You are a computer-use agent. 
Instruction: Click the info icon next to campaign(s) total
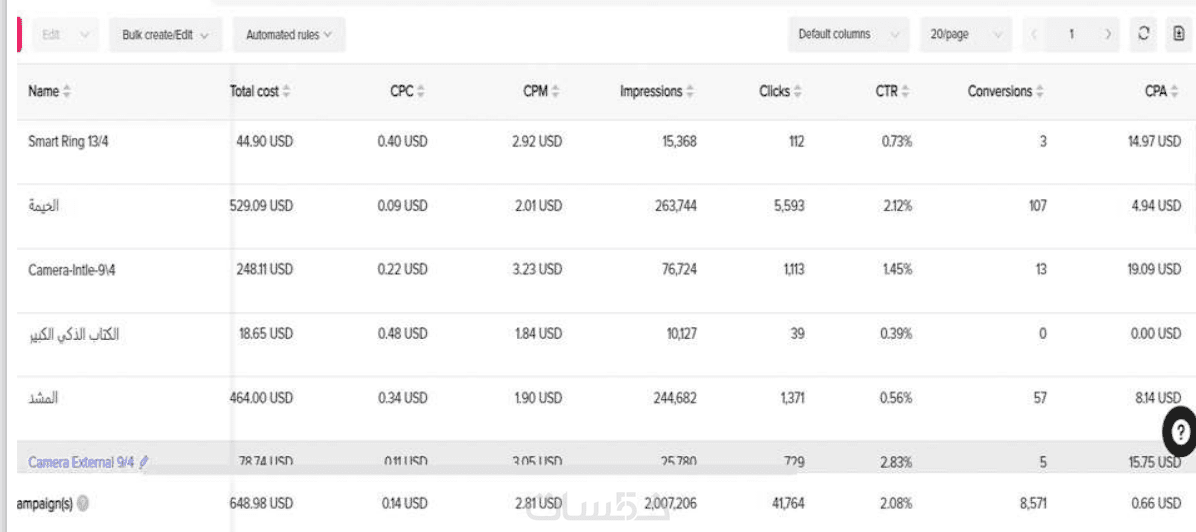tap(83, 503)
